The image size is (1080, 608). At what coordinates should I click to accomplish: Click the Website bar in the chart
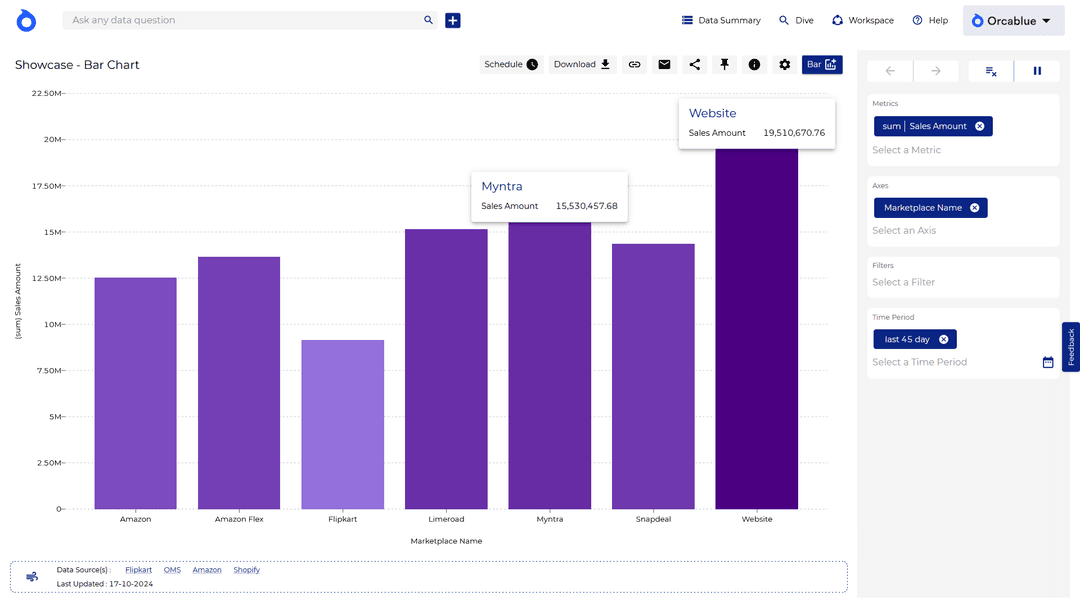click(757, 330)
